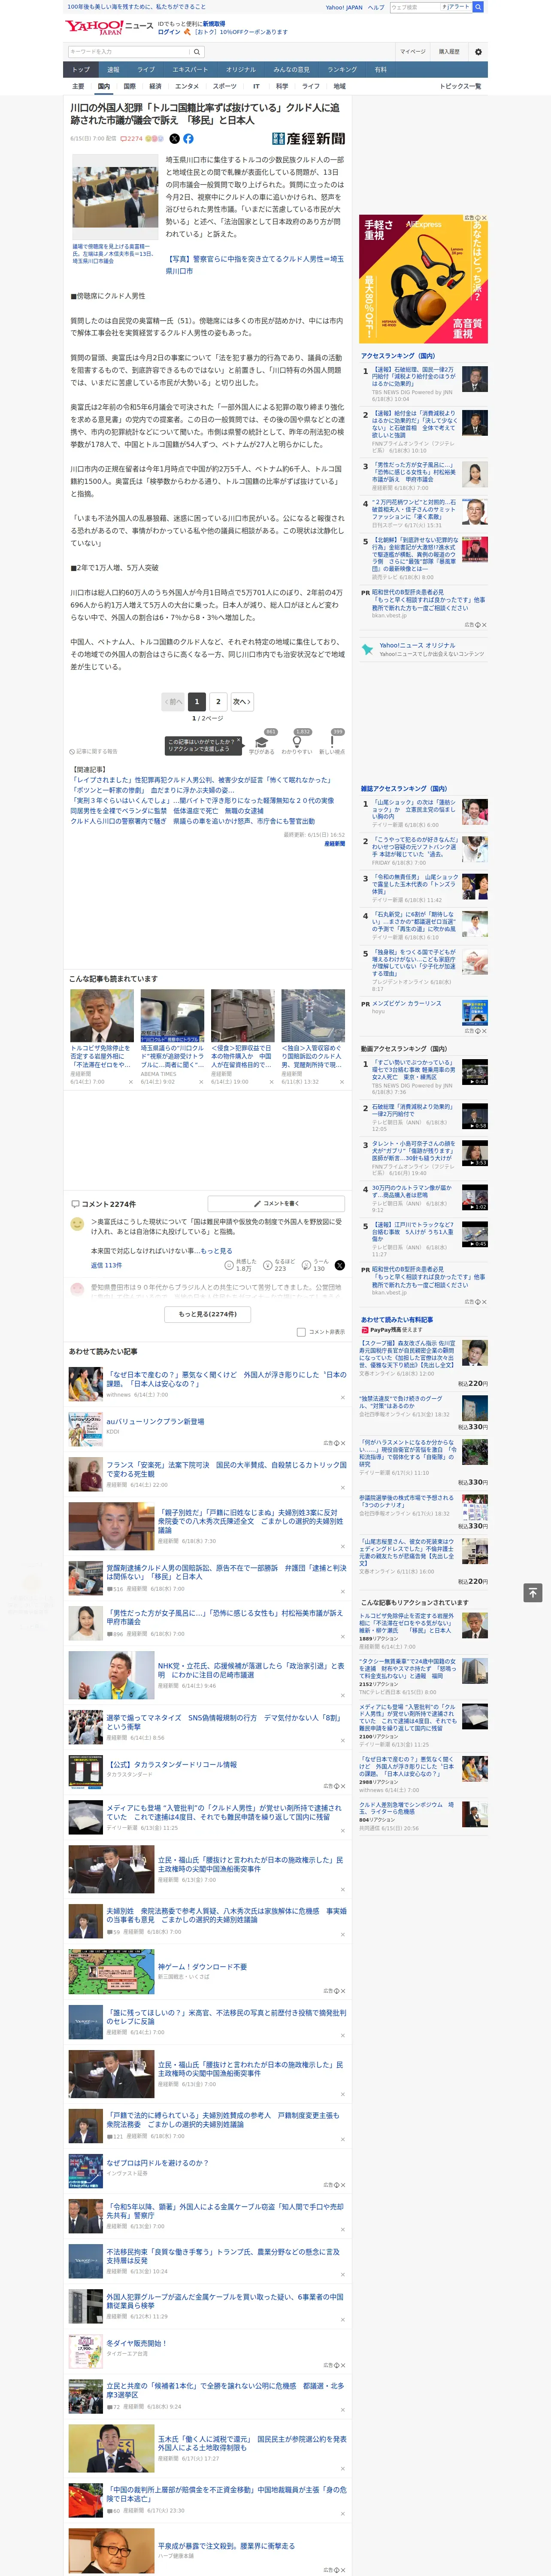
Task: React with わかりやすい lightbulb icon
Action: (x=297, y=741)
